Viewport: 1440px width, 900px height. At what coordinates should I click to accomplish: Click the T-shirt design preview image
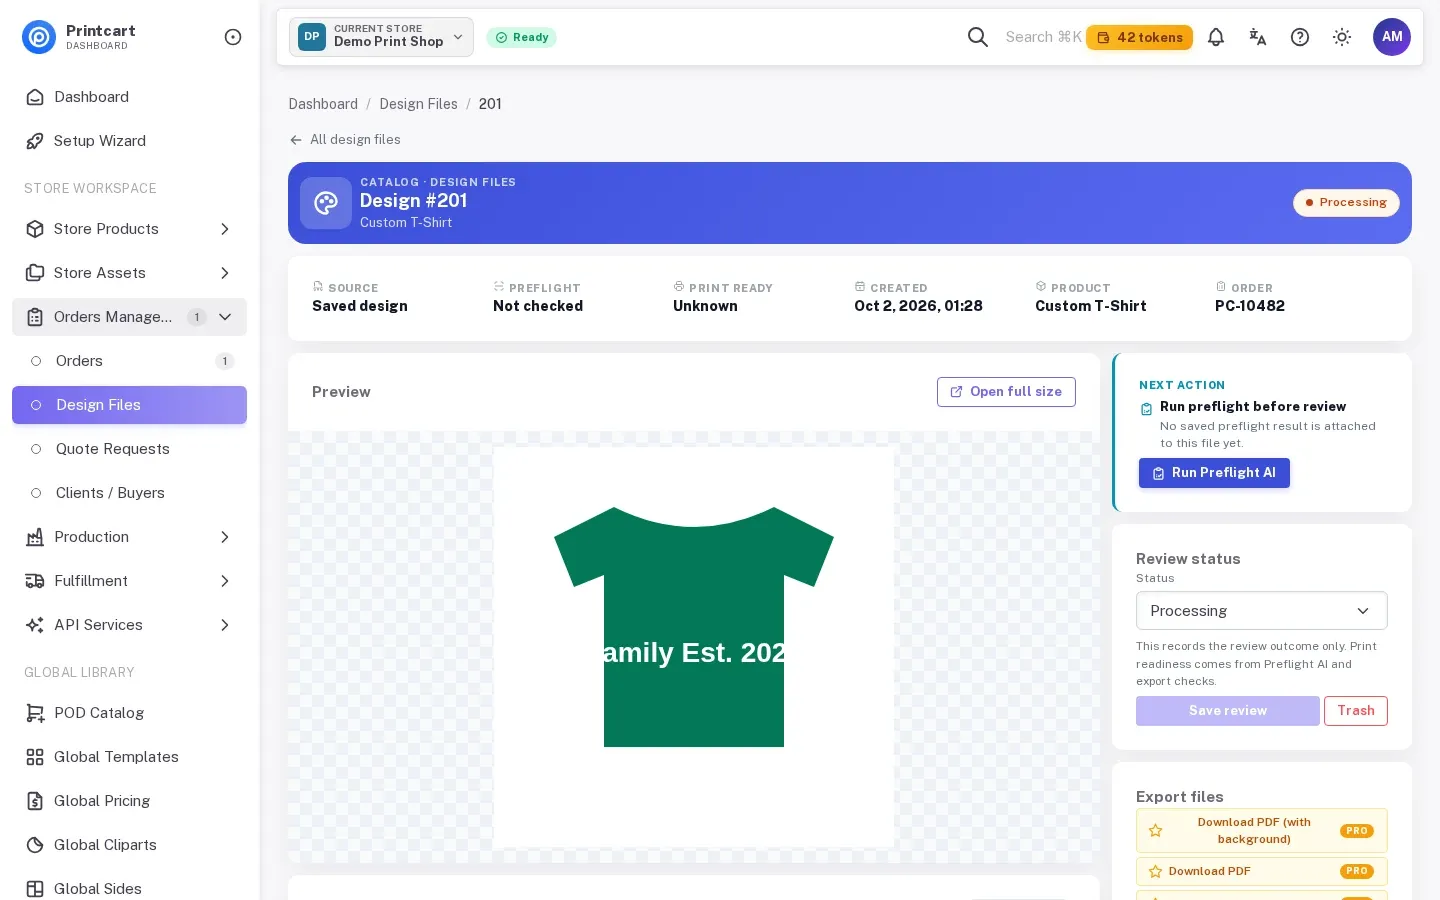coord(694,647)
